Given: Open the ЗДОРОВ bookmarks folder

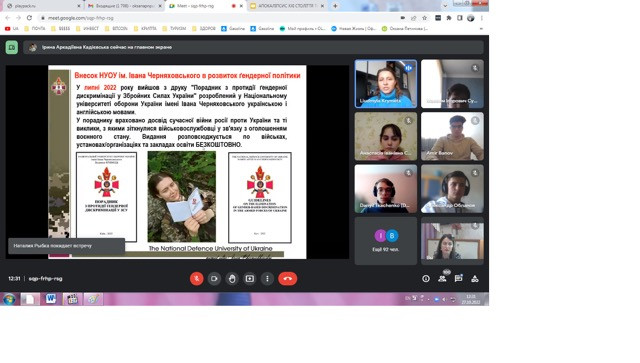Looking at the screenshot, I should coord(204,29).
